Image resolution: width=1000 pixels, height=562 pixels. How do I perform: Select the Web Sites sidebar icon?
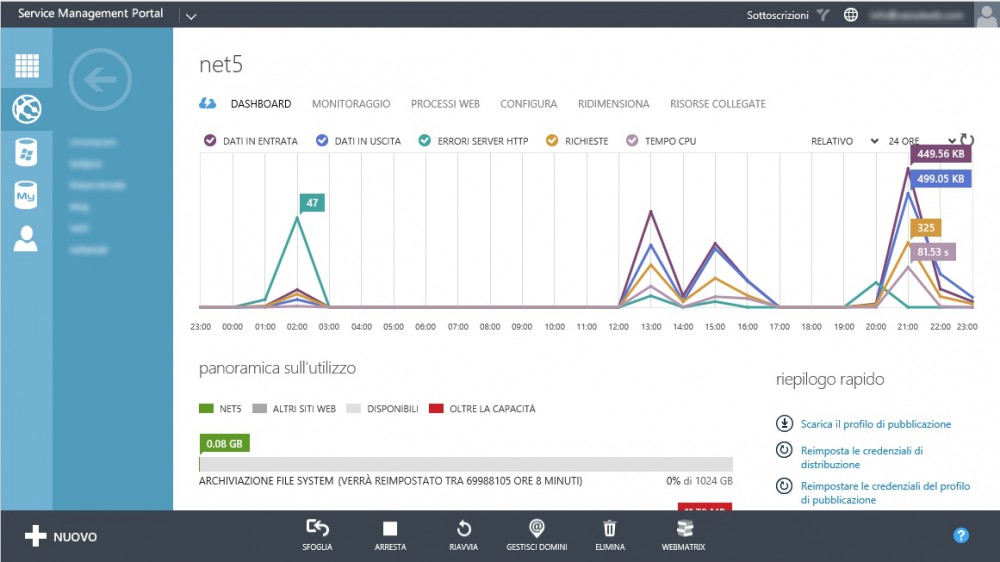tap(27, 109)
